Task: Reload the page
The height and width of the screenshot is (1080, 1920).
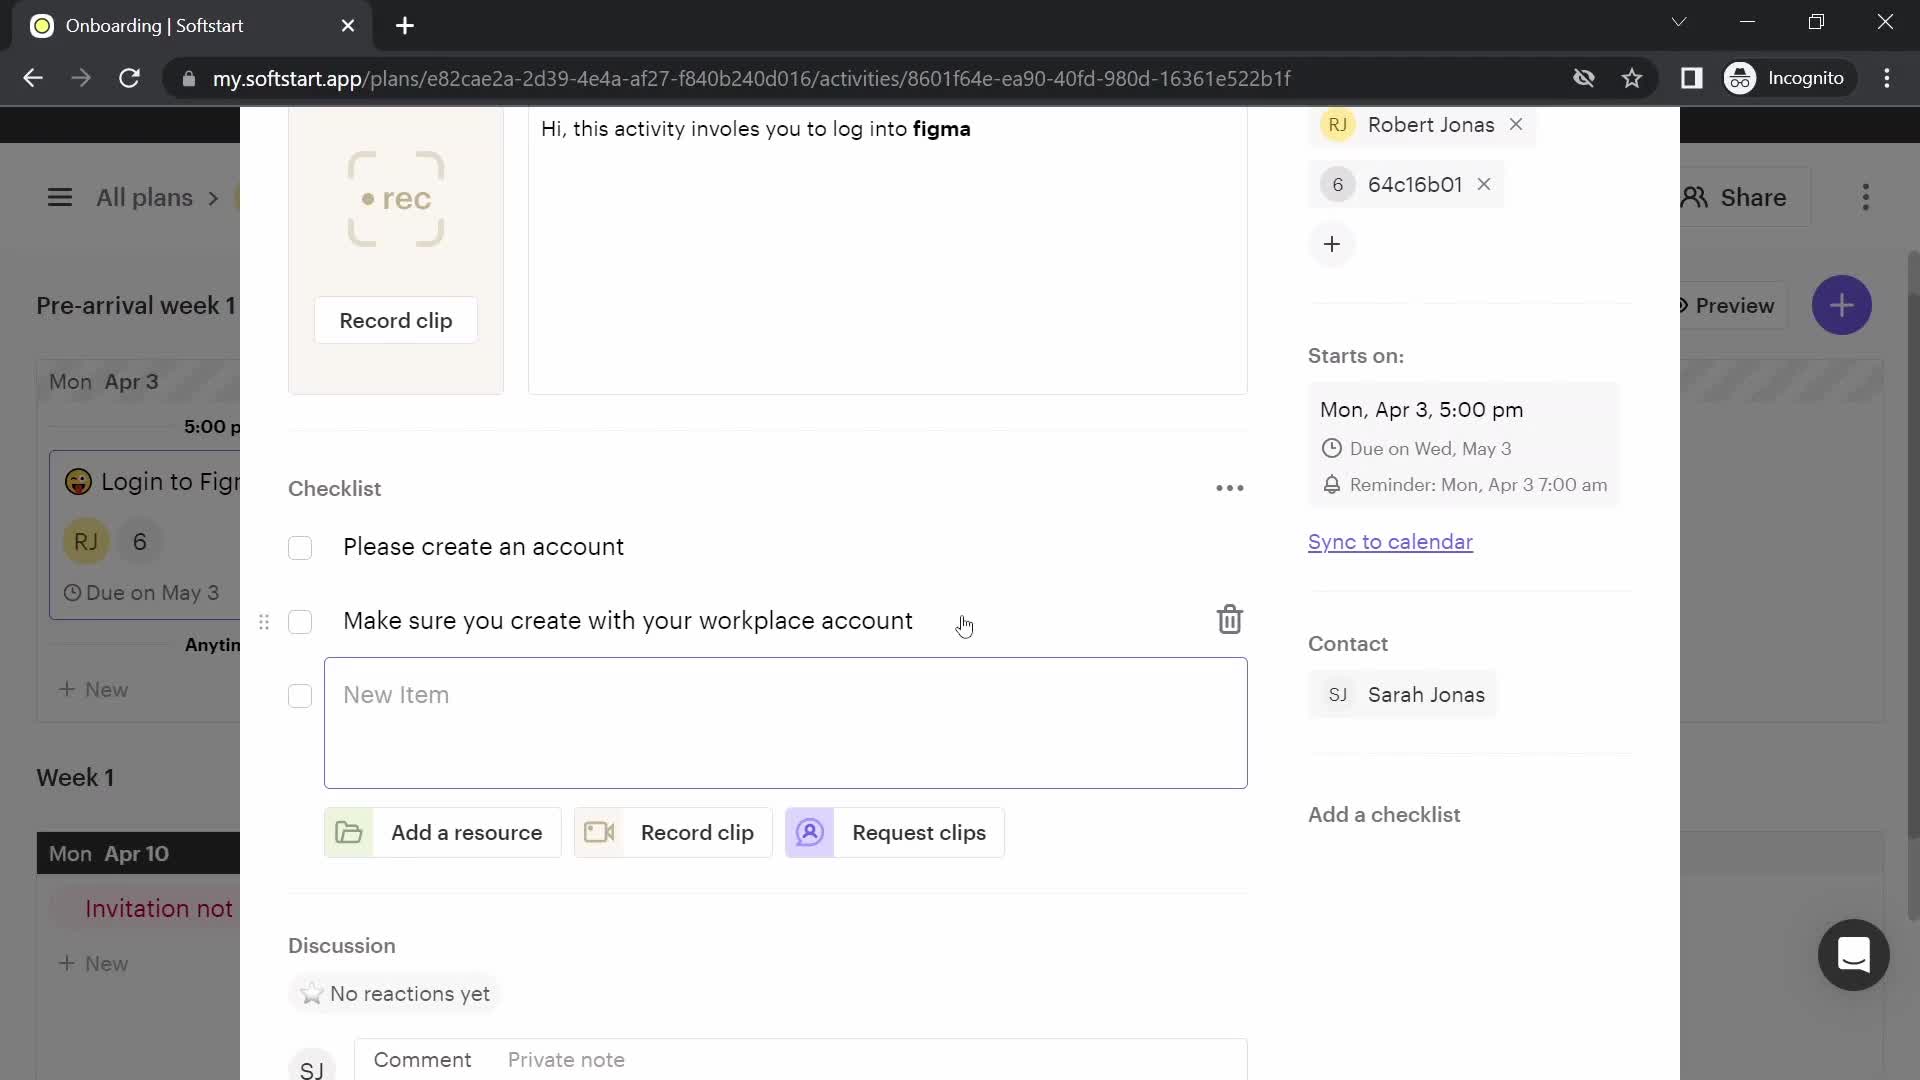Action: pos(129,78)
